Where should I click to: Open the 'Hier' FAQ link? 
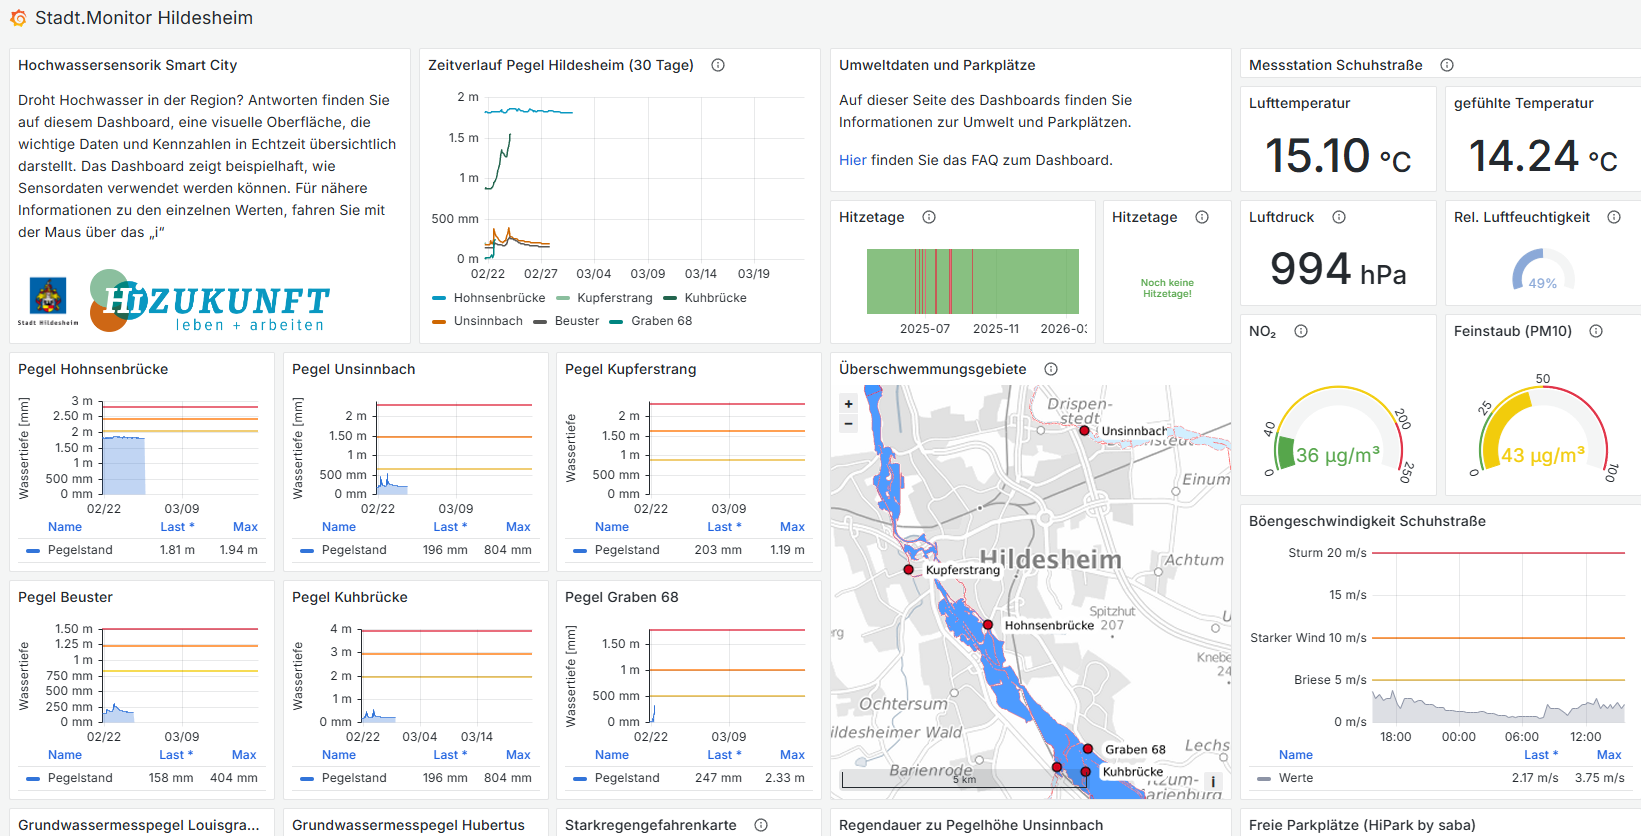[x=852, y=160]
